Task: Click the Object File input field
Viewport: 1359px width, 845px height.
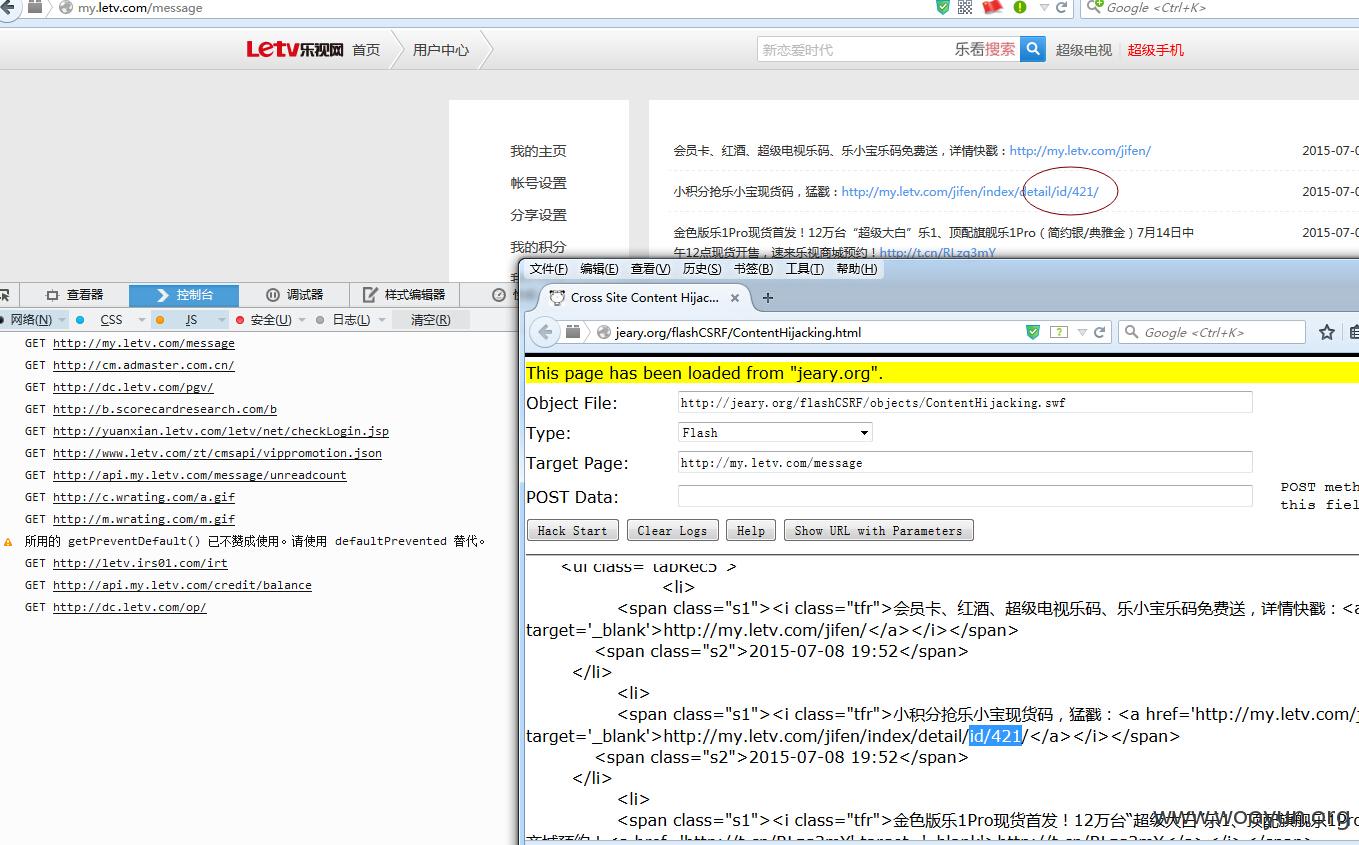Action: 965,402
